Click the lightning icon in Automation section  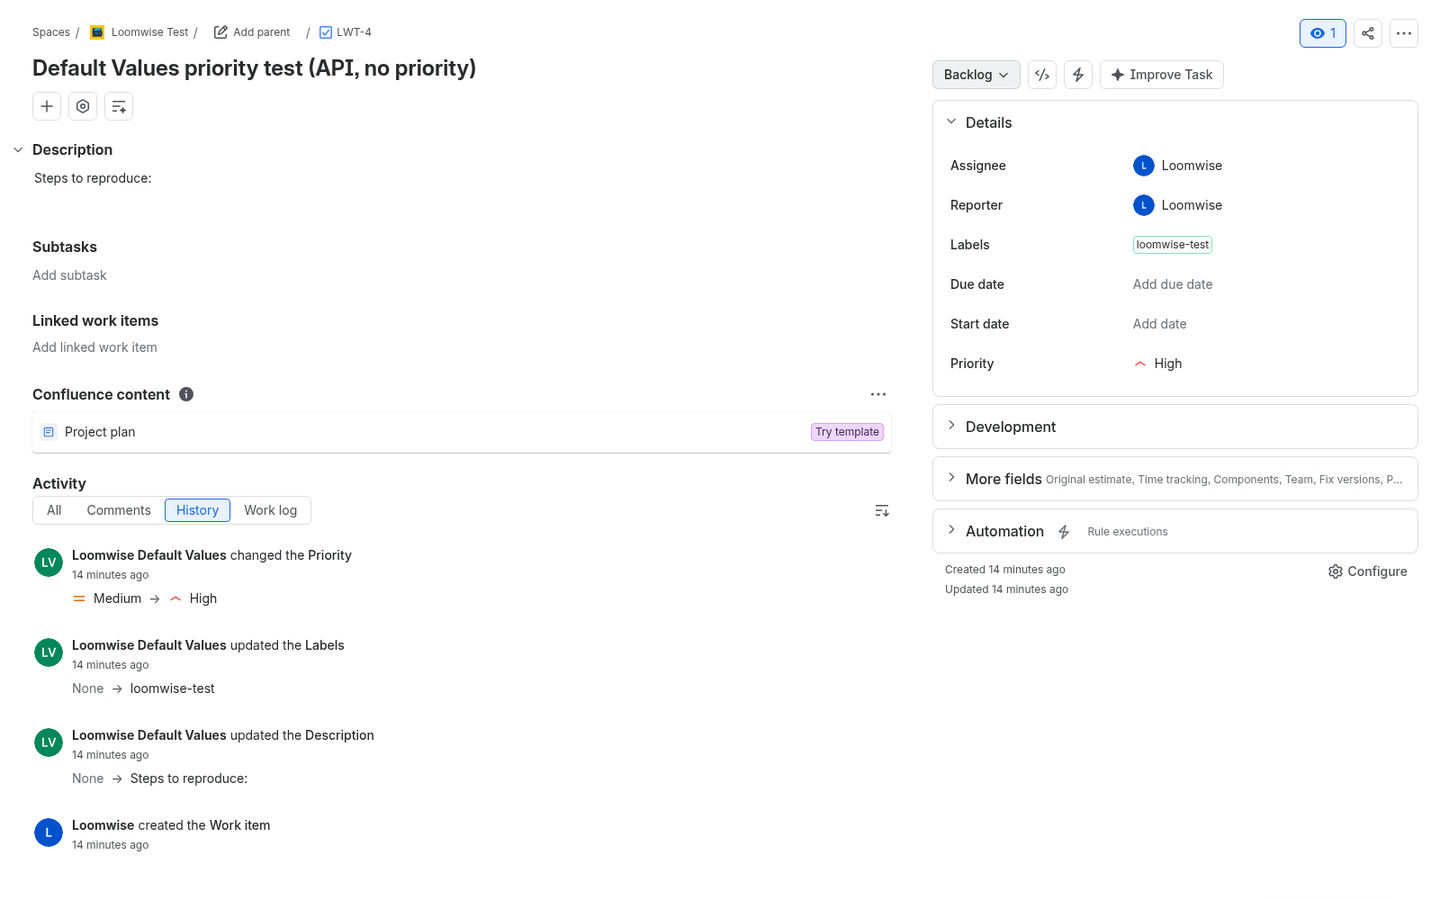point(1063,532)
